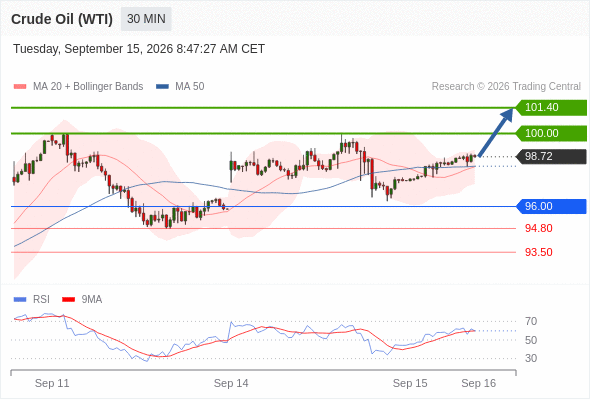590x400 pixels.
Task: Click the red 9MA legend swatch
Action: (x=68, y=300)
